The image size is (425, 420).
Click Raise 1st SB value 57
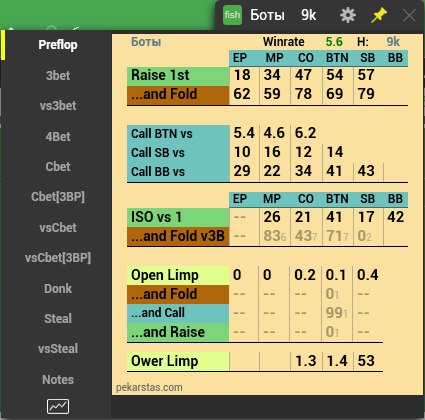pos(366,75)
